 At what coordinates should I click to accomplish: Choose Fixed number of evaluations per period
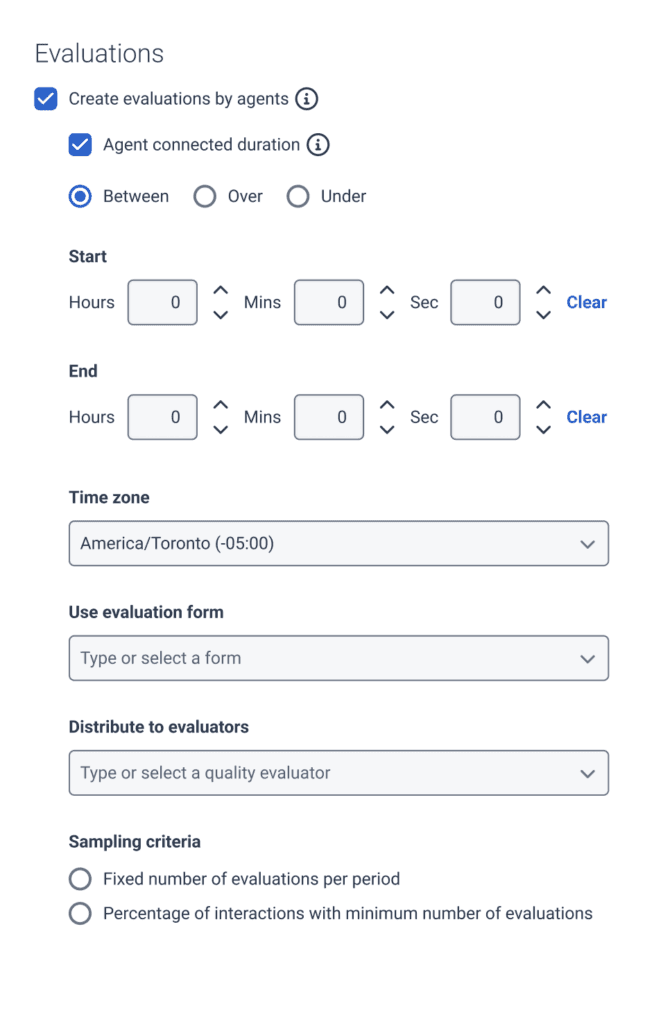80,879
